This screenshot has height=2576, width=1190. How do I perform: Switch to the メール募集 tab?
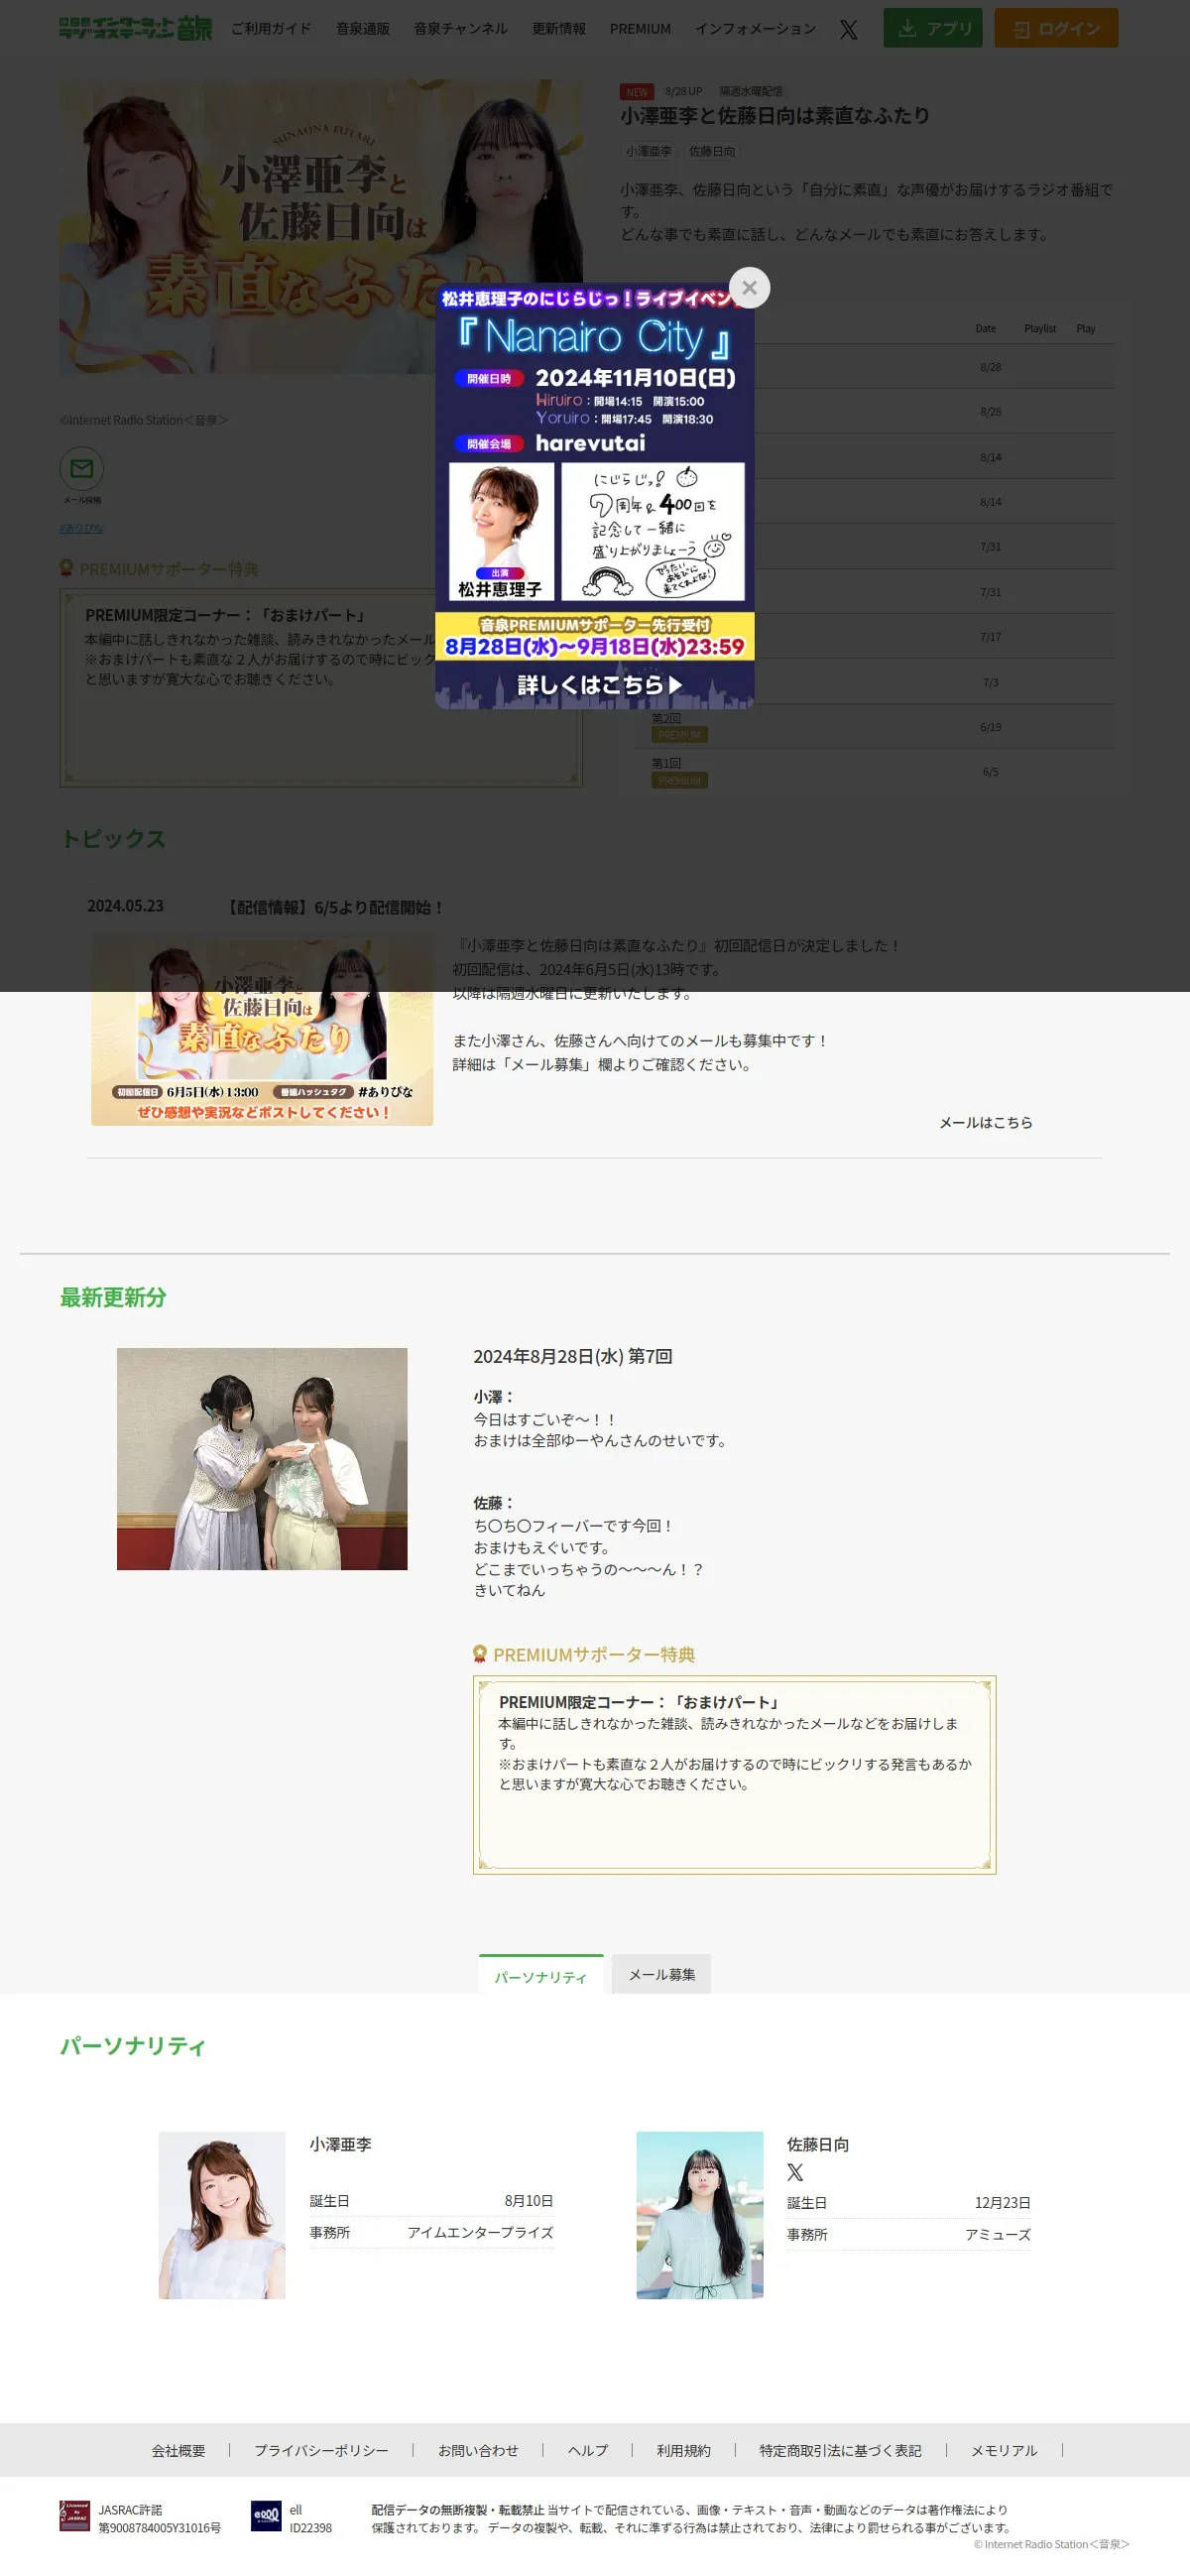[x=661, y=1974]
